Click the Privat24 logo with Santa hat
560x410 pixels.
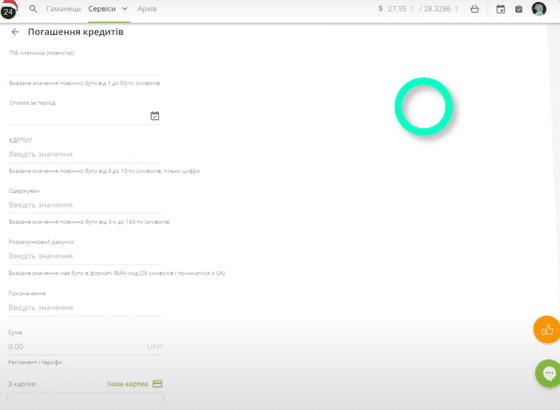coord(9,10)
